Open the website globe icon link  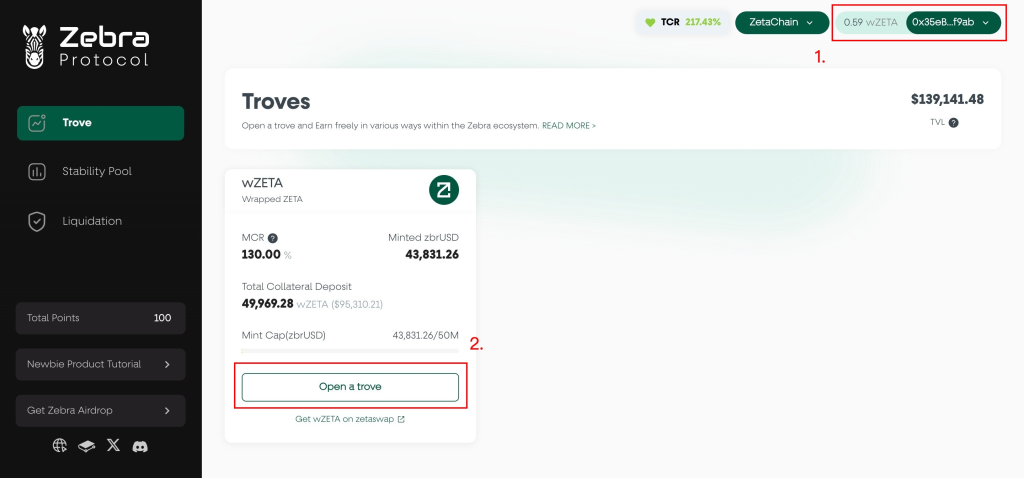pyautogui.click(x=60, y=445)
